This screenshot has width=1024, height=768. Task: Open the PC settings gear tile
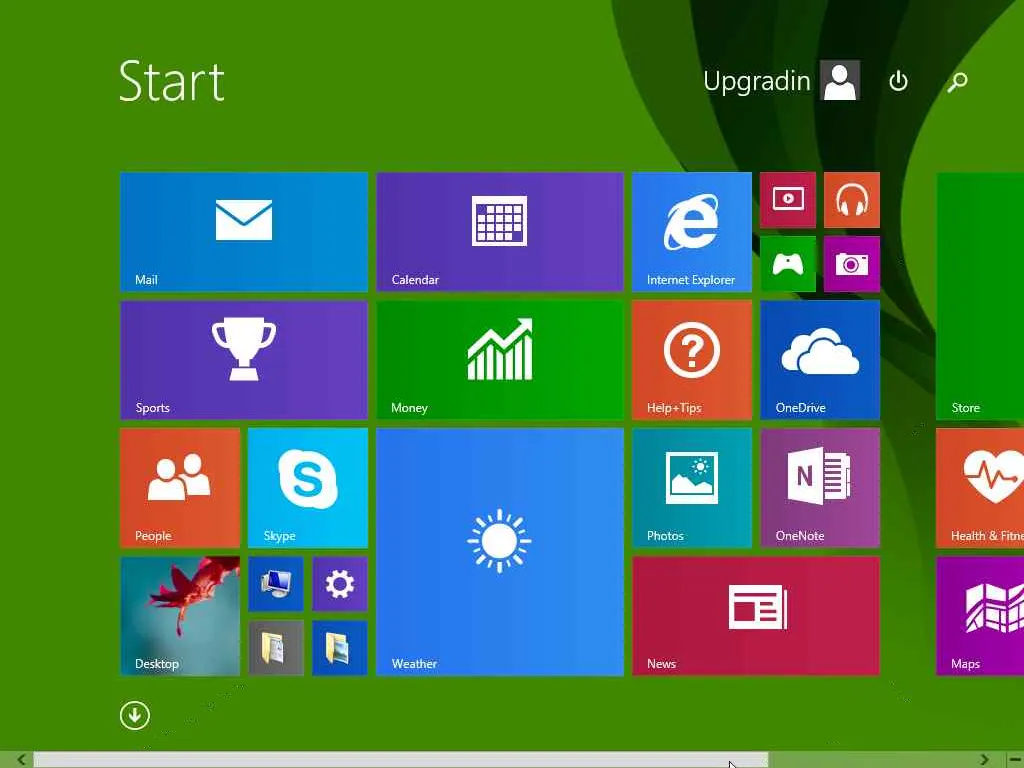340,584
